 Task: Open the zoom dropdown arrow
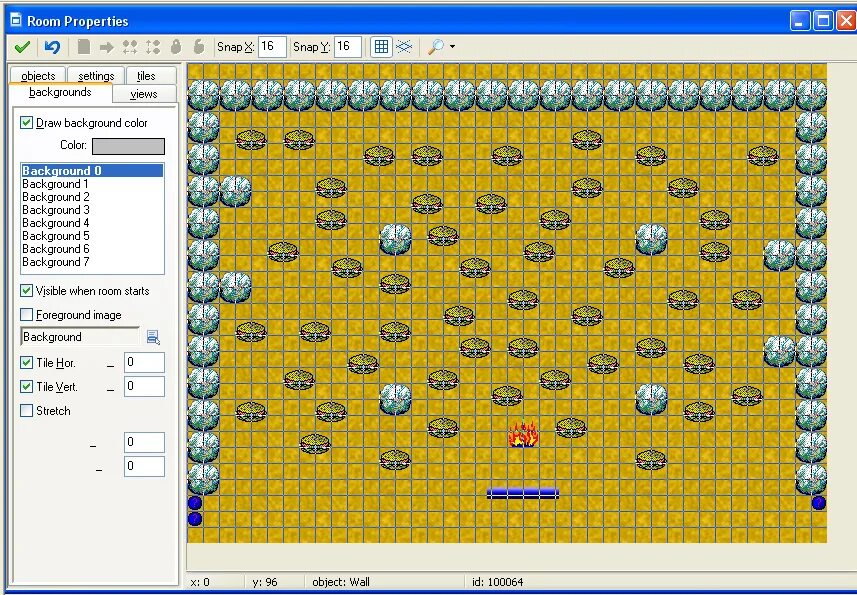tap(453, 47)
